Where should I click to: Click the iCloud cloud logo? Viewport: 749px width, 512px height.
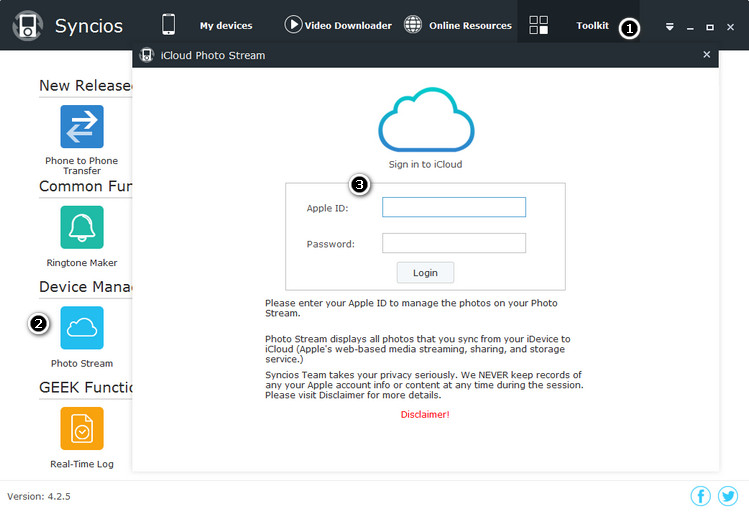426,119
